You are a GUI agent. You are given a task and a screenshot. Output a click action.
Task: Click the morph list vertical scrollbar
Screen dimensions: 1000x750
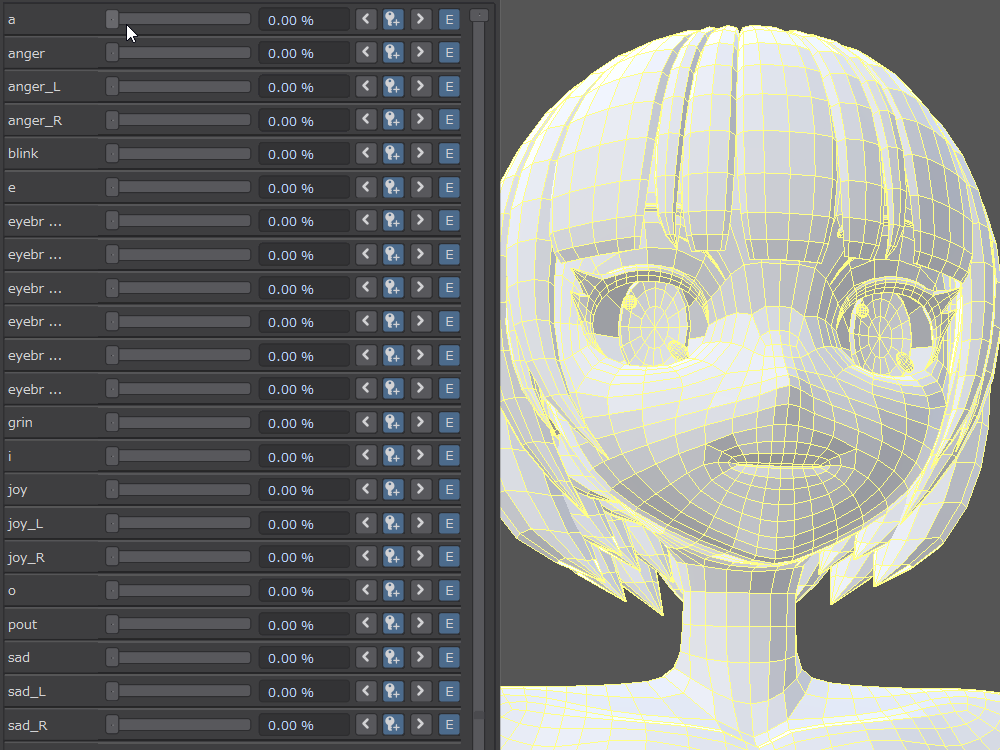(478, 360)
